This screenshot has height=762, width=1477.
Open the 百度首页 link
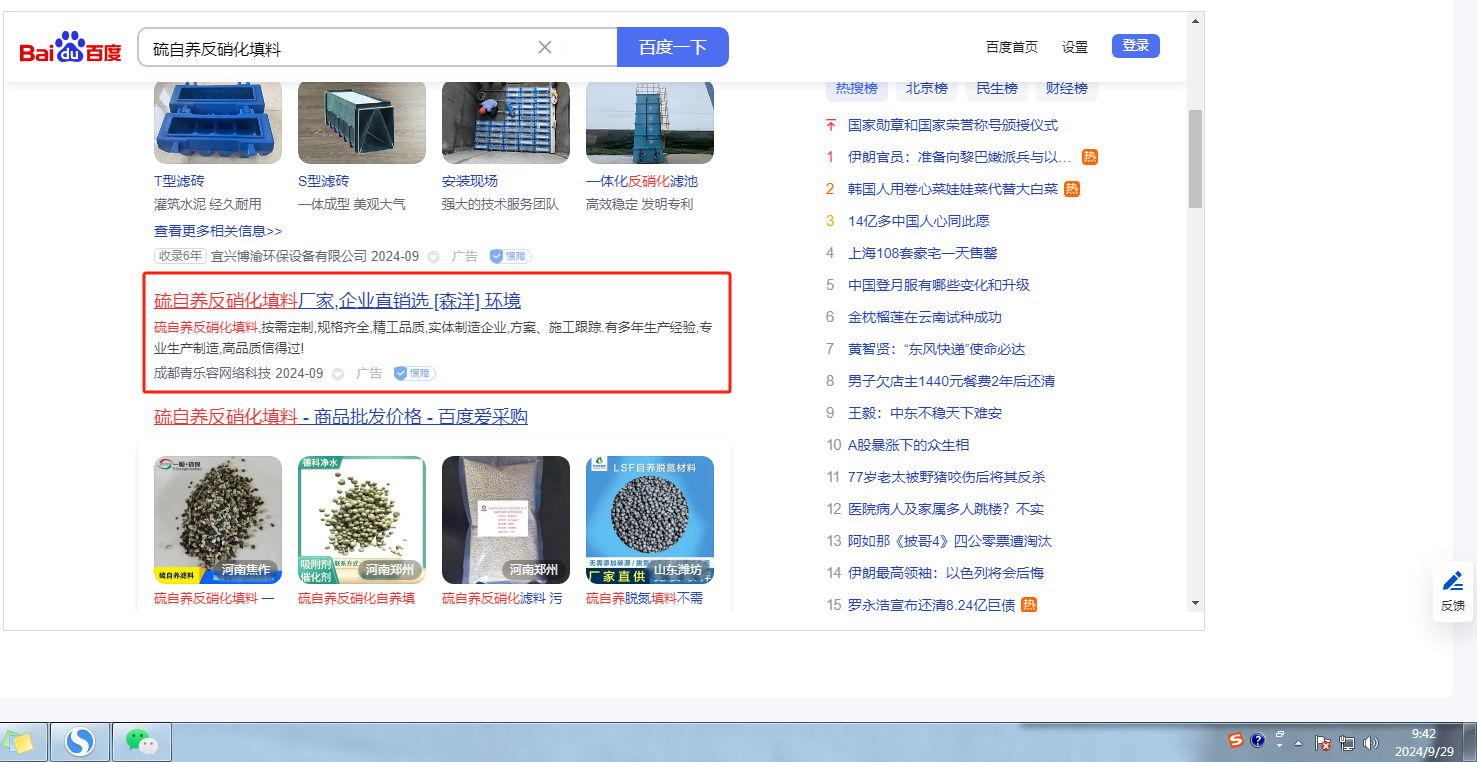point(1012,47)
